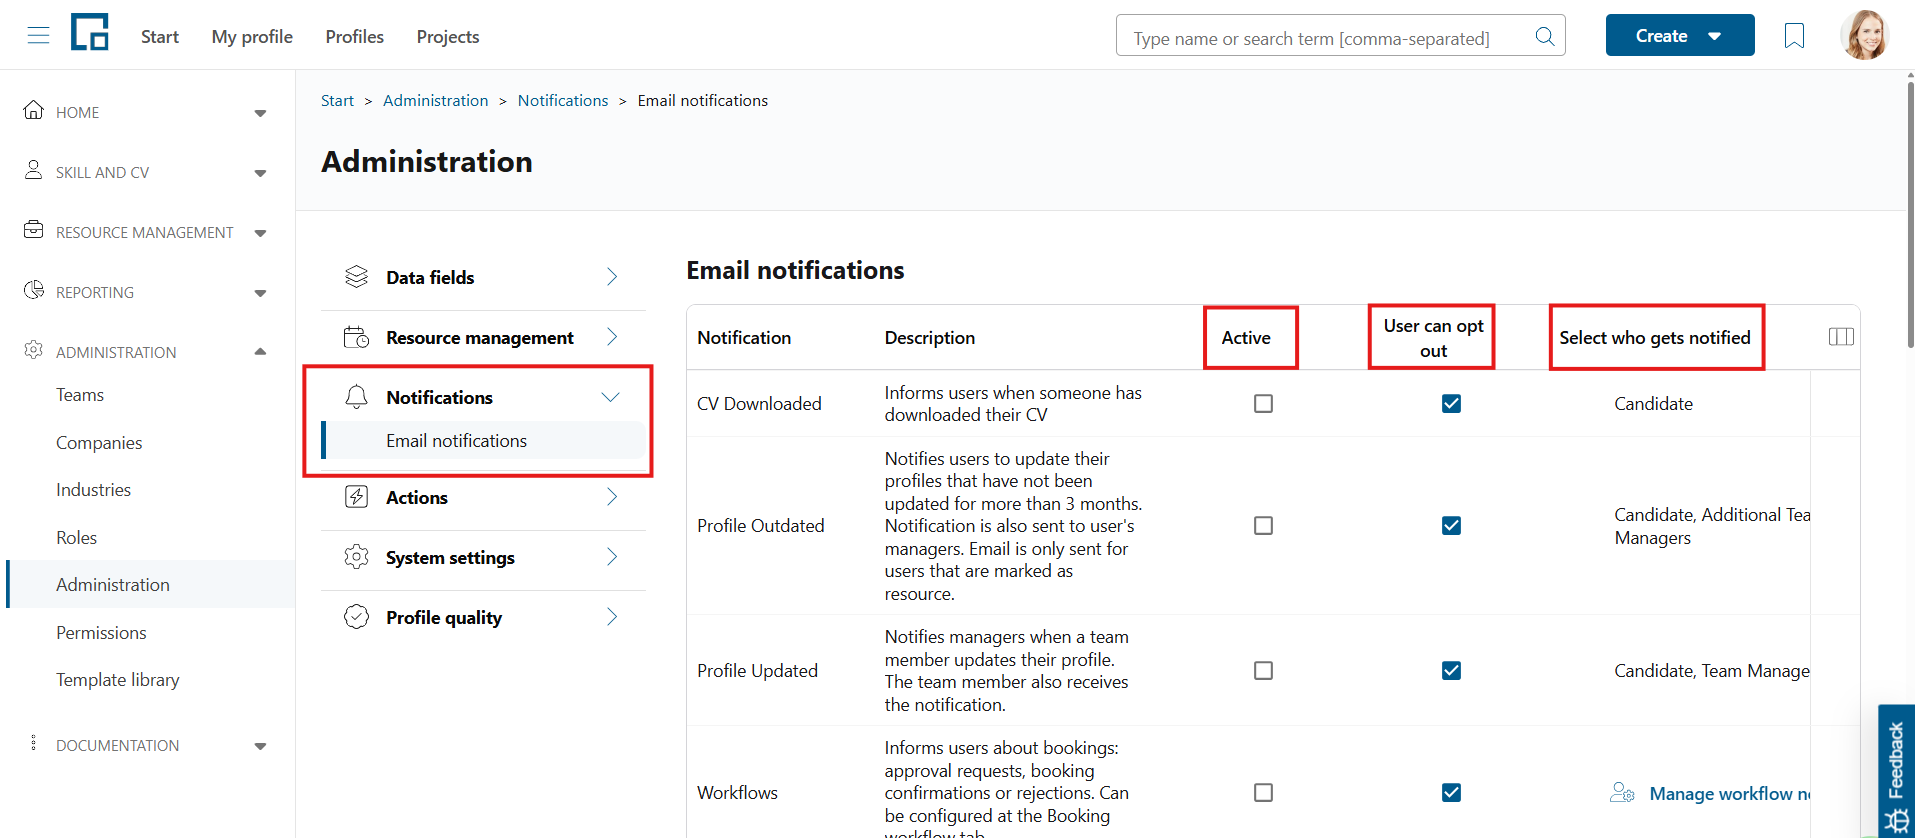This screenshot has height=838, width=1915.
Task: Click the Actions lightning icon
Action: [x=357, y=497]
